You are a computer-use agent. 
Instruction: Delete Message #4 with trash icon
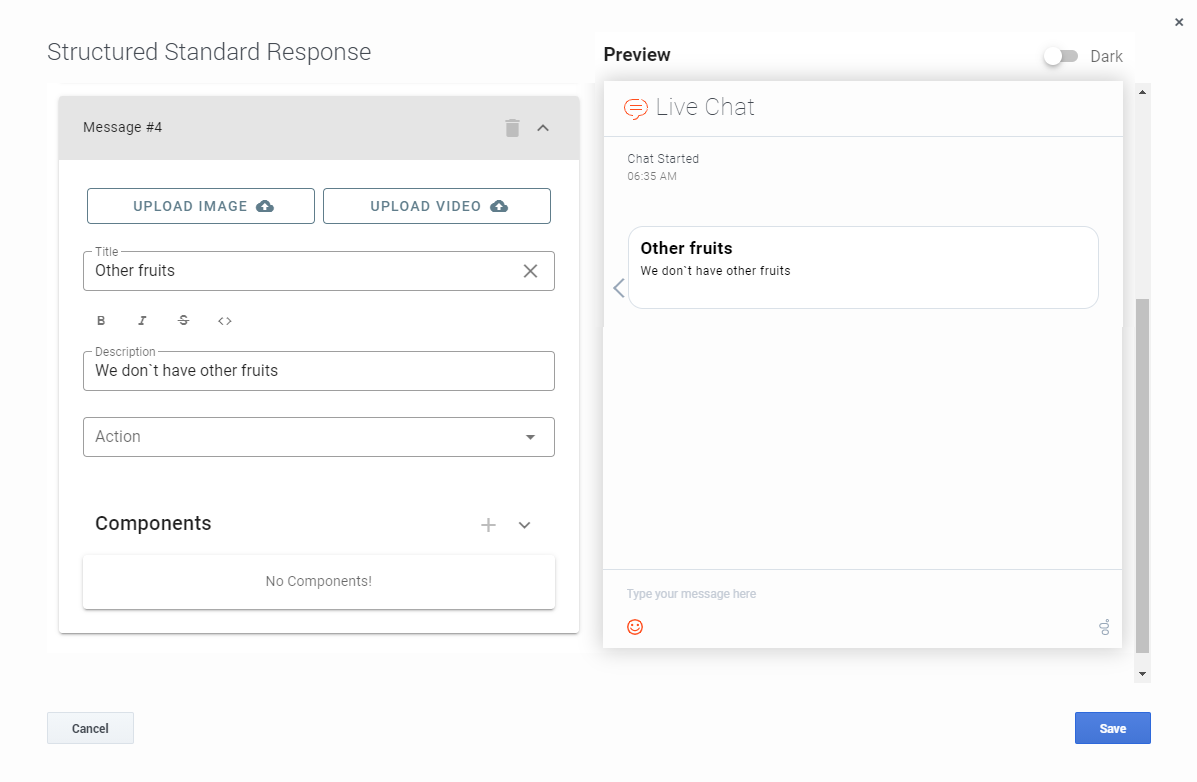pyautogui.click(x=512, y=128)
